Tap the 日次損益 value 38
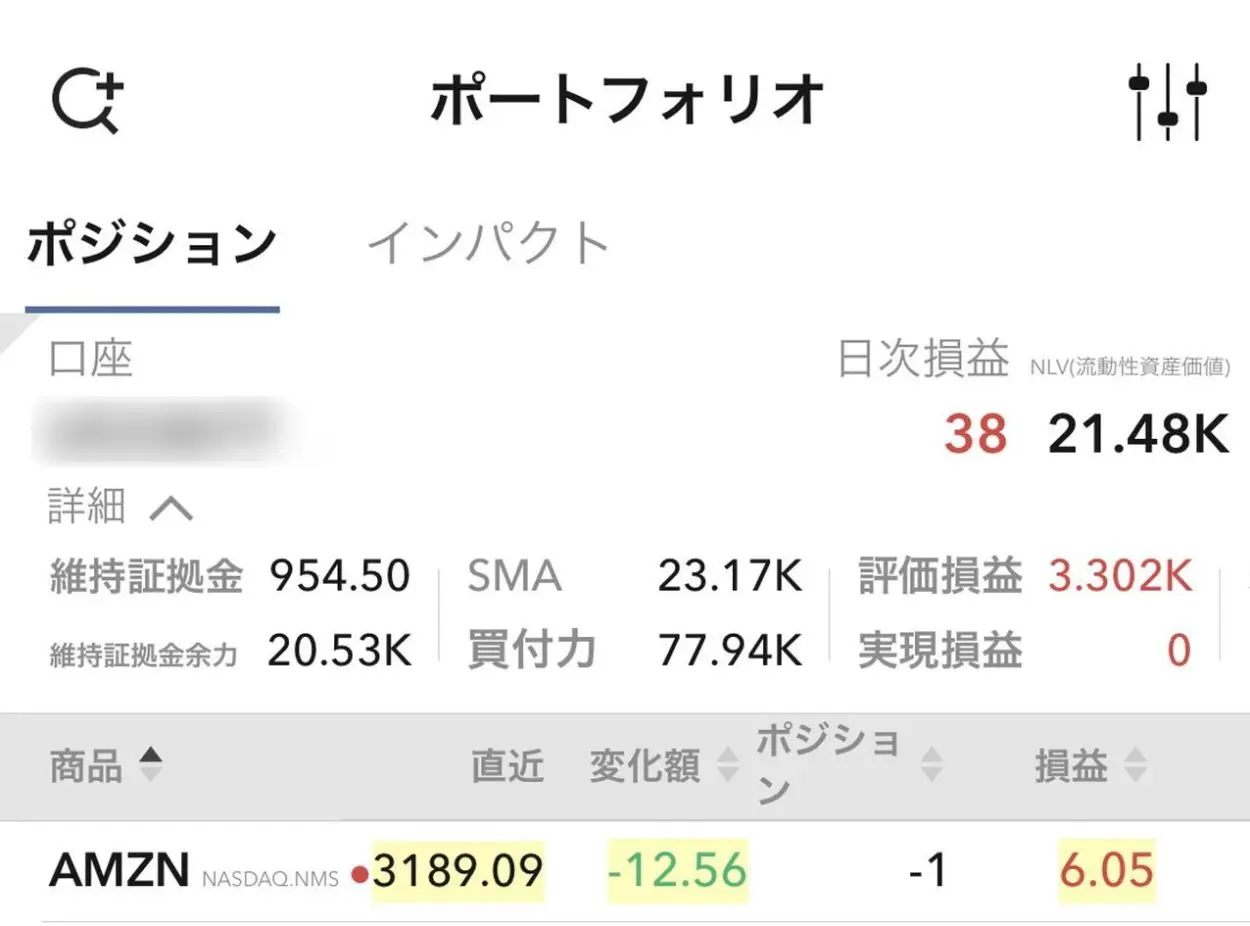Screen dimensions: 1250x926 [975, 434]
